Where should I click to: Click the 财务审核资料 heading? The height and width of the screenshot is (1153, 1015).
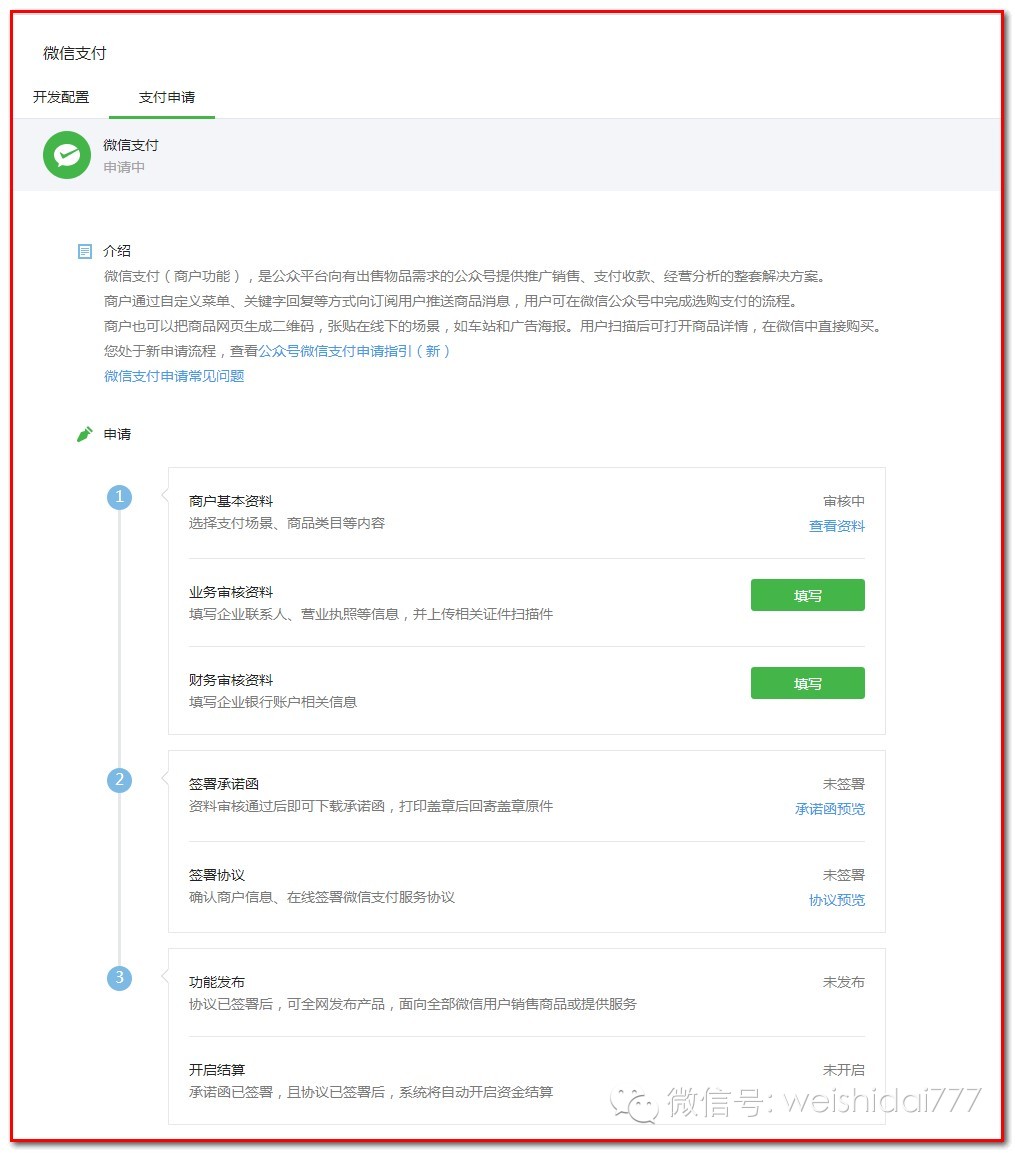[x=231, y=680]
